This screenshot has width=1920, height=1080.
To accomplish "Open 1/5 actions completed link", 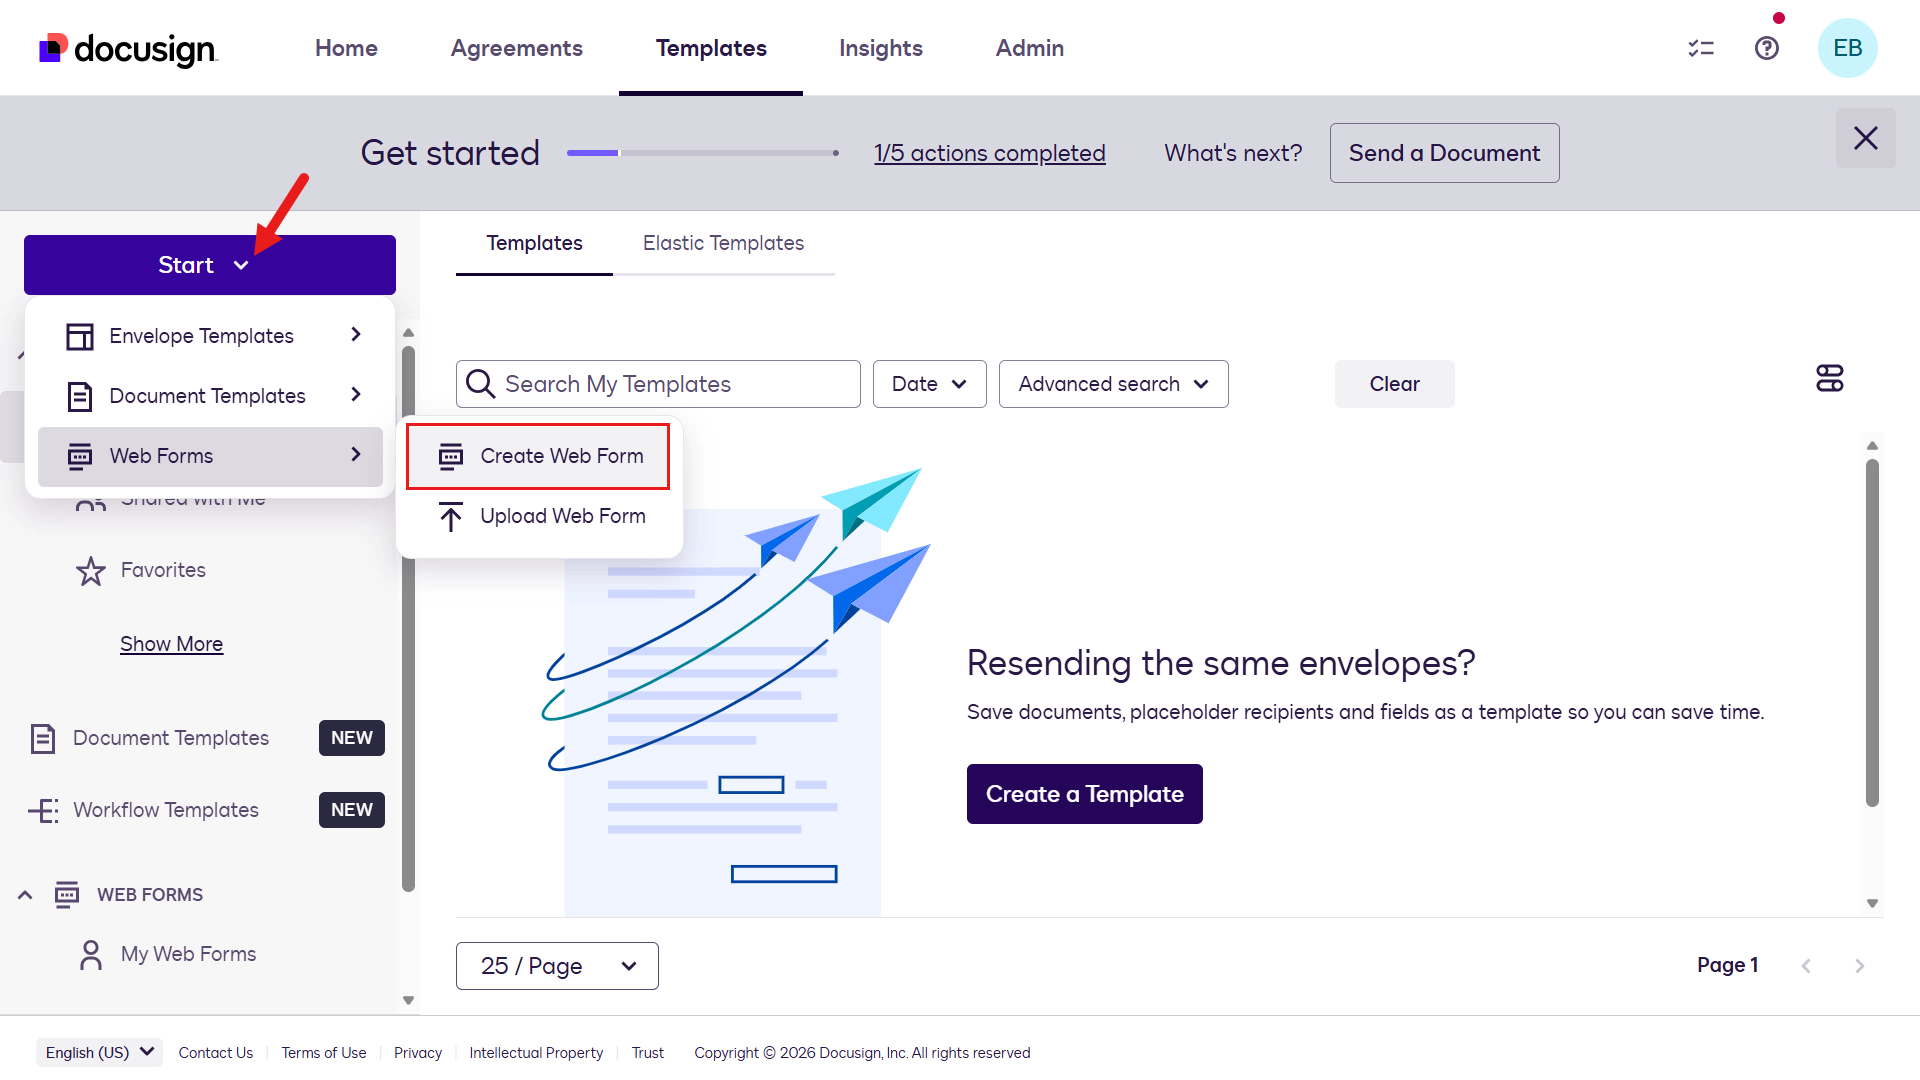I will pyautogui.click(x=990, y=153).
